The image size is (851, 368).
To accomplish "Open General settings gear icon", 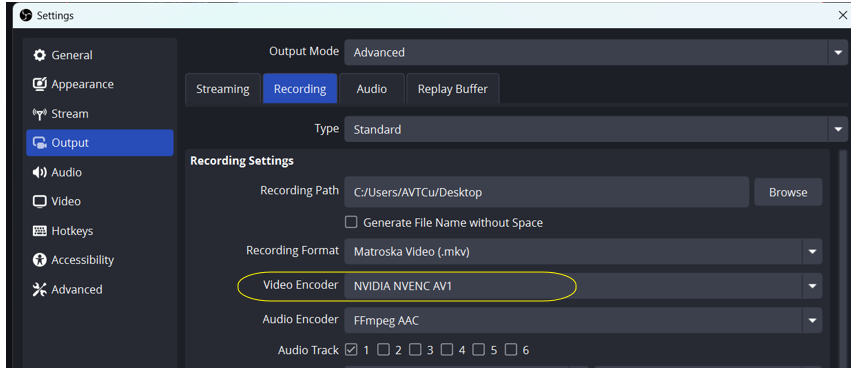I will pyautogui.click(x=39, y=55).
